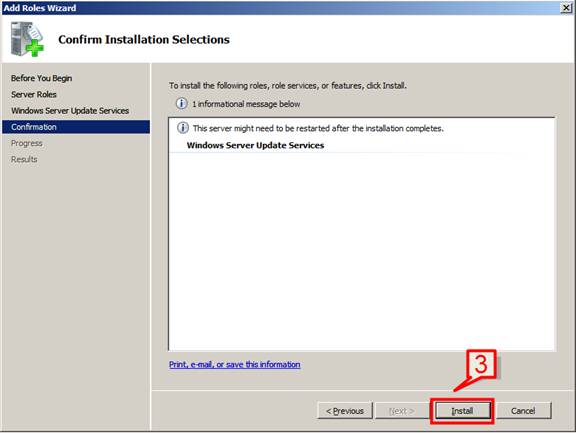The image size is (576, 433).
Task: Click the greyed-out Progress step
Action: [26, 143]
